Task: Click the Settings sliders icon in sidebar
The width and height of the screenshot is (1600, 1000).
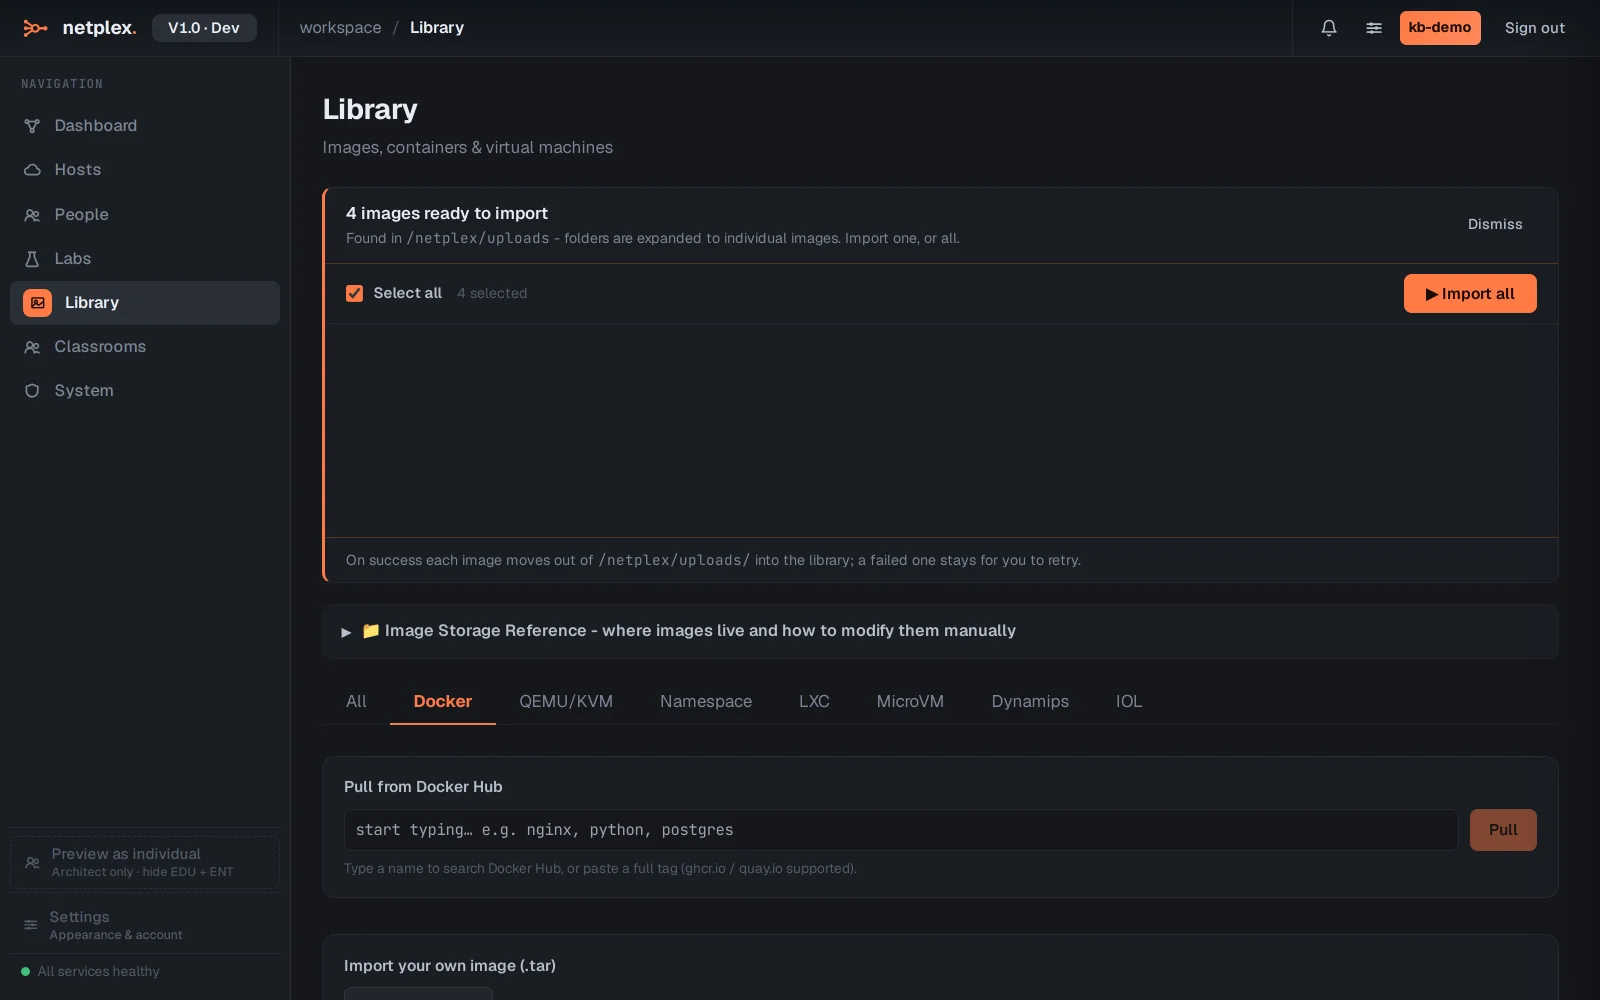Action: pos(31,925)
